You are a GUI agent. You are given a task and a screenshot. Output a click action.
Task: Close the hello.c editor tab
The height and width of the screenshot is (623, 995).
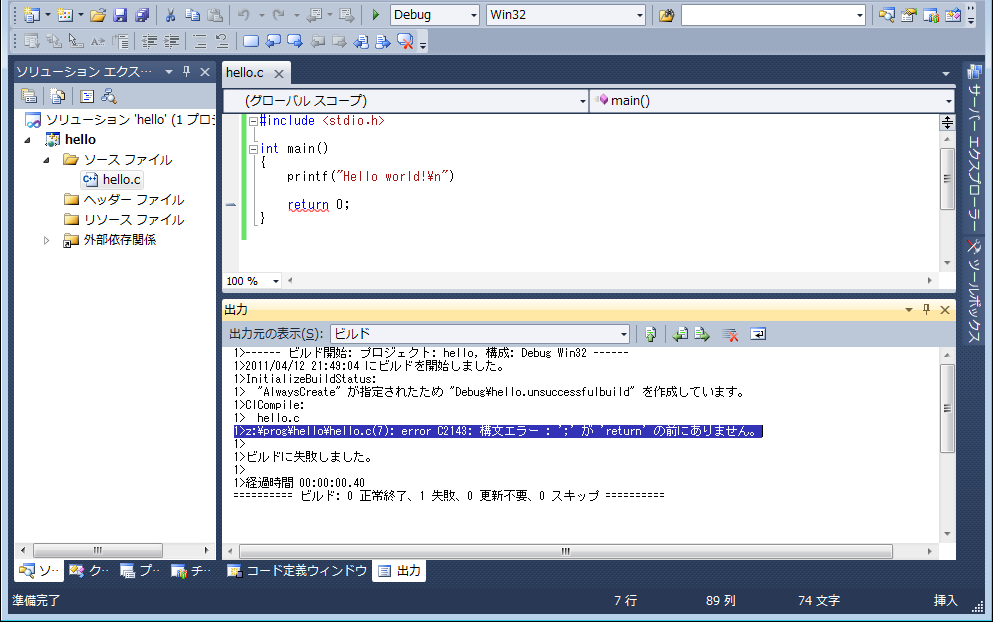click(279, 74)
